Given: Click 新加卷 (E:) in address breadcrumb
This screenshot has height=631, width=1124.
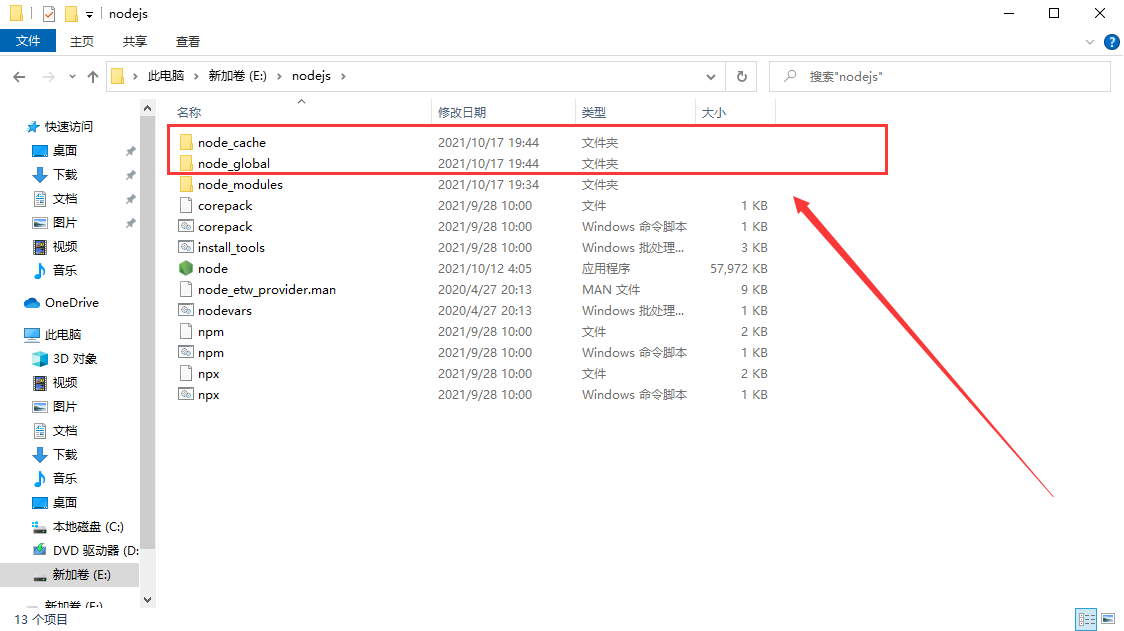Looking at the screenshot, I should point(237,76).
